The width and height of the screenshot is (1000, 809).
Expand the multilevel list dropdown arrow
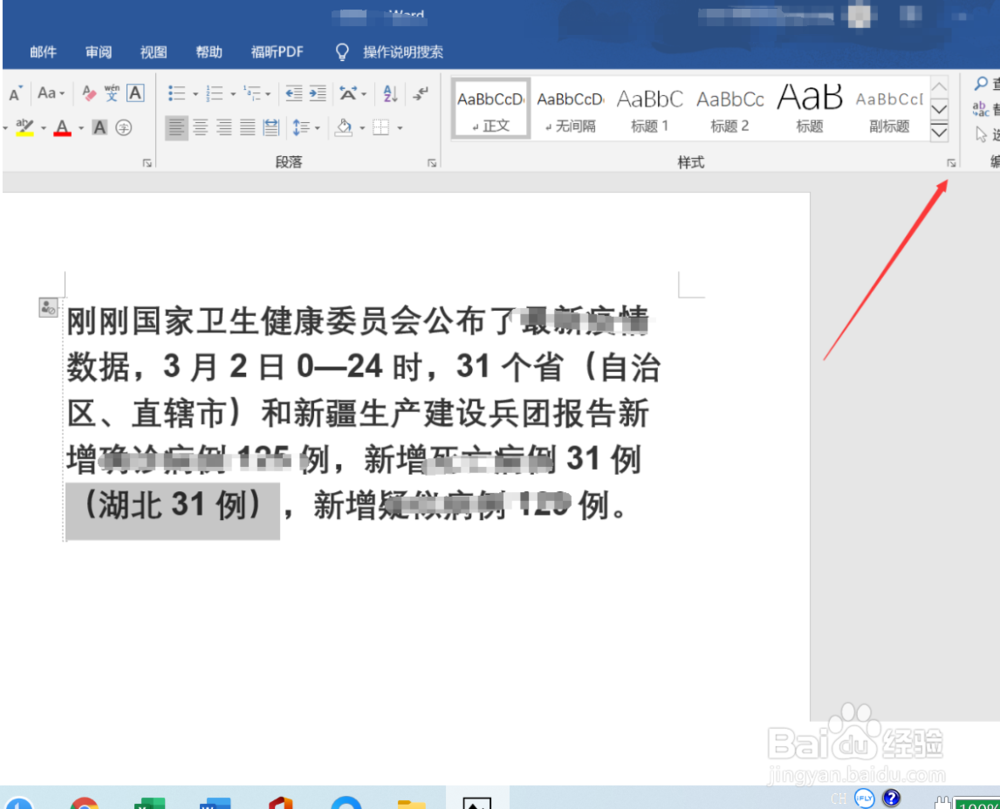(268, 94)
